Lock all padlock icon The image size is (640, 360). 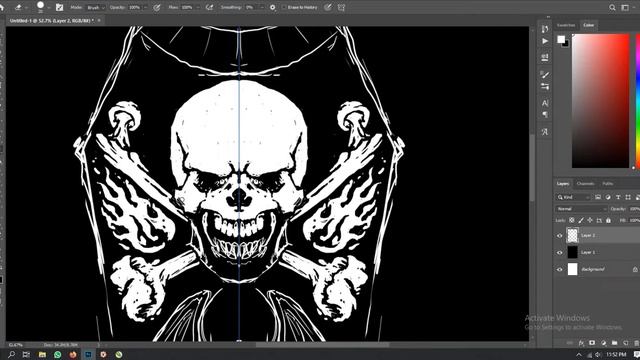pos(608,220)
